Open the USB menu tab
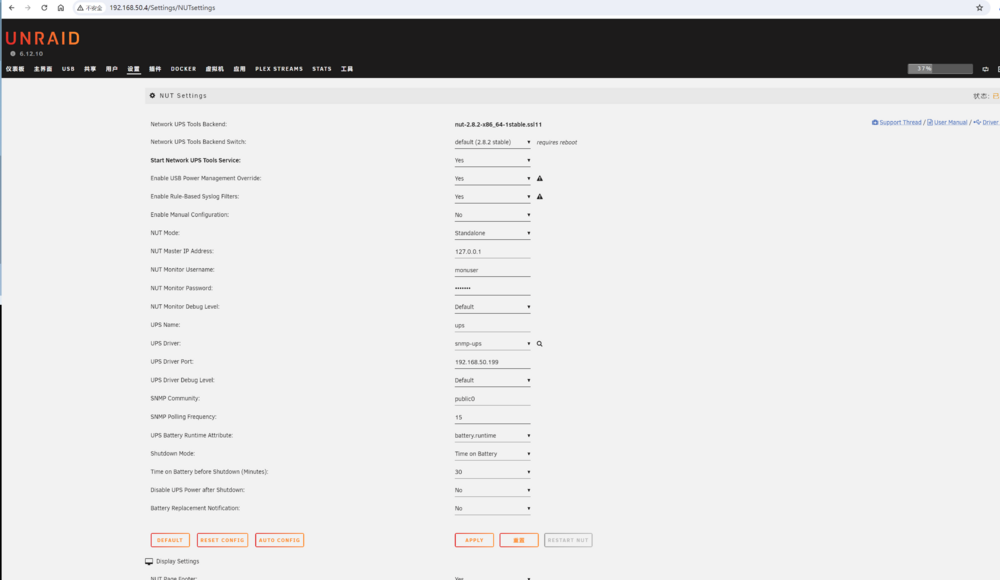This screenshot has width=1000, height=580. pos(68,69)
